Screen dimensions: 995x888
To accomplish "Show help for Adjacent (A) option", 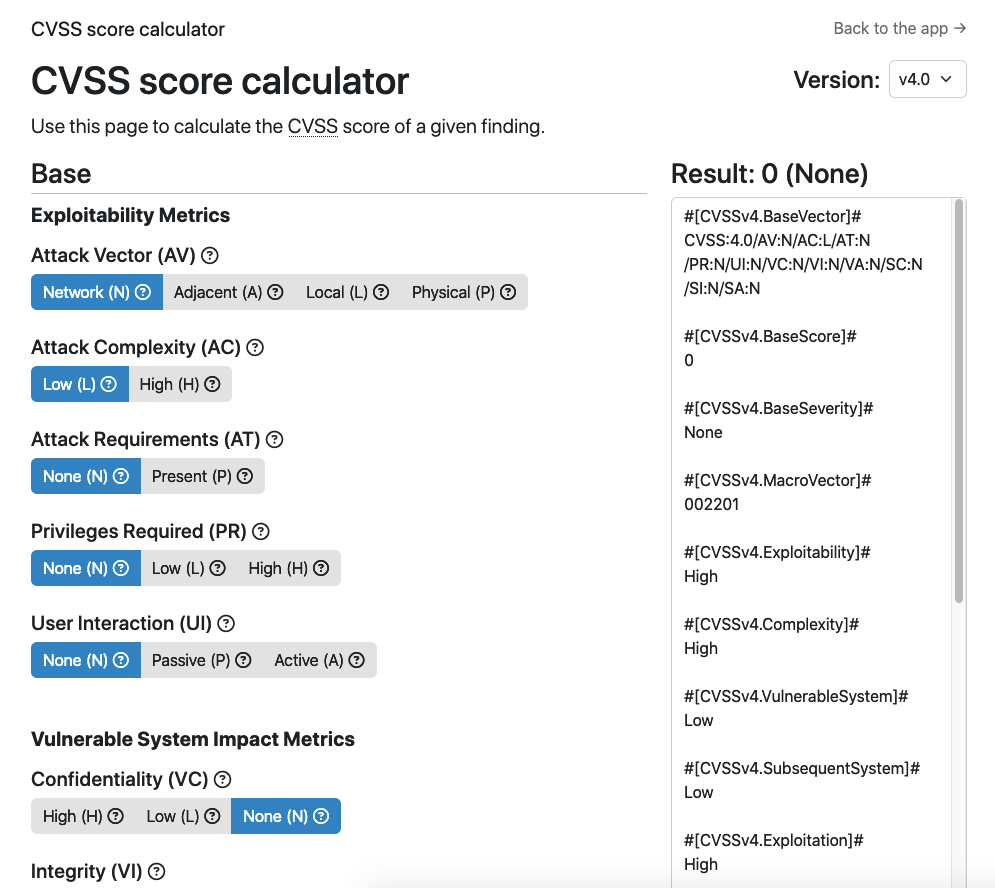I will 275,292.
